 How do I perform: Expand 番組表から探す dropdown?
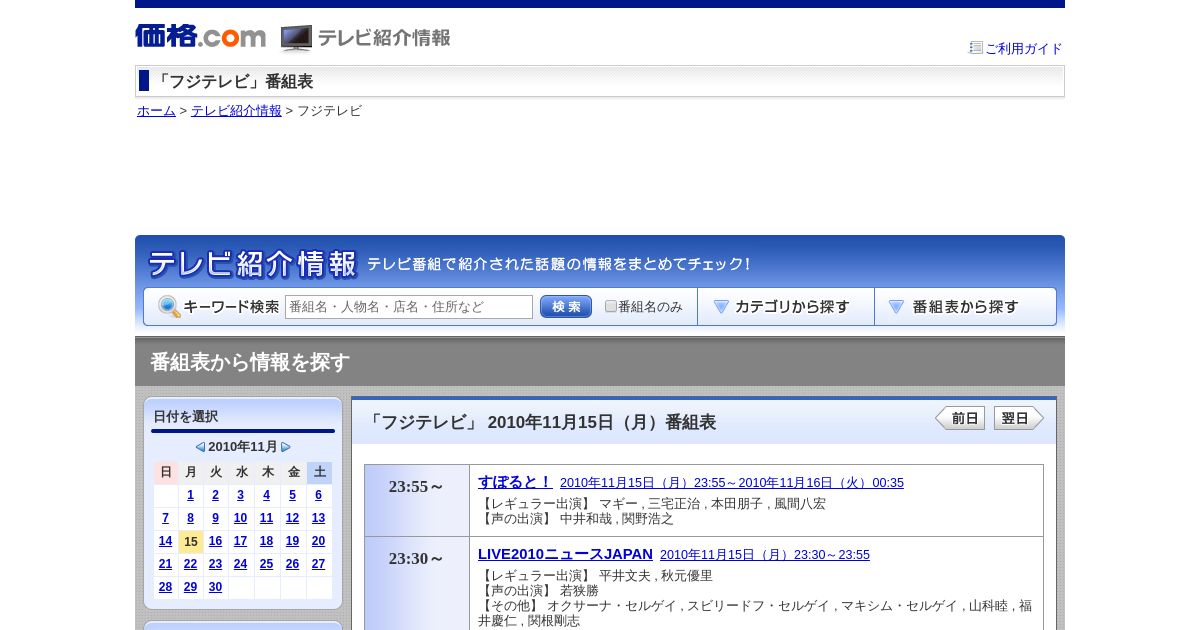coord(965,307)
